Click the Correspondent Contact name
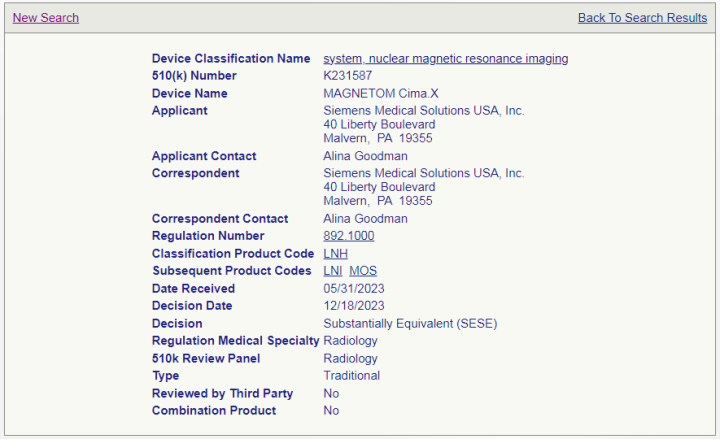This screenshot has width=720, height=439. 365,219
